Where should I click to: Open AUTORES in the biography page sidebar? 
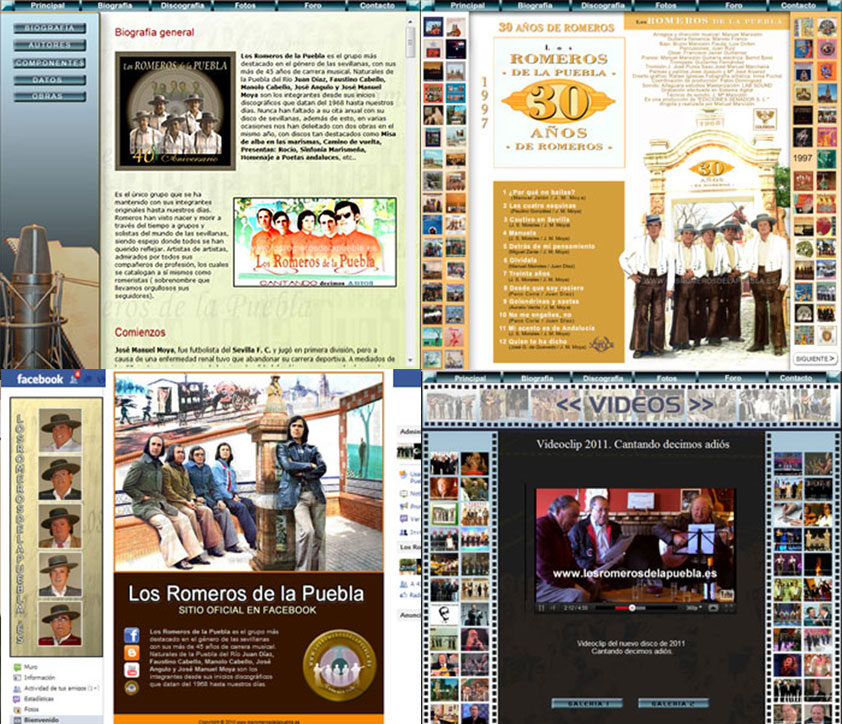pyautogui.click(x=49, y=45)
